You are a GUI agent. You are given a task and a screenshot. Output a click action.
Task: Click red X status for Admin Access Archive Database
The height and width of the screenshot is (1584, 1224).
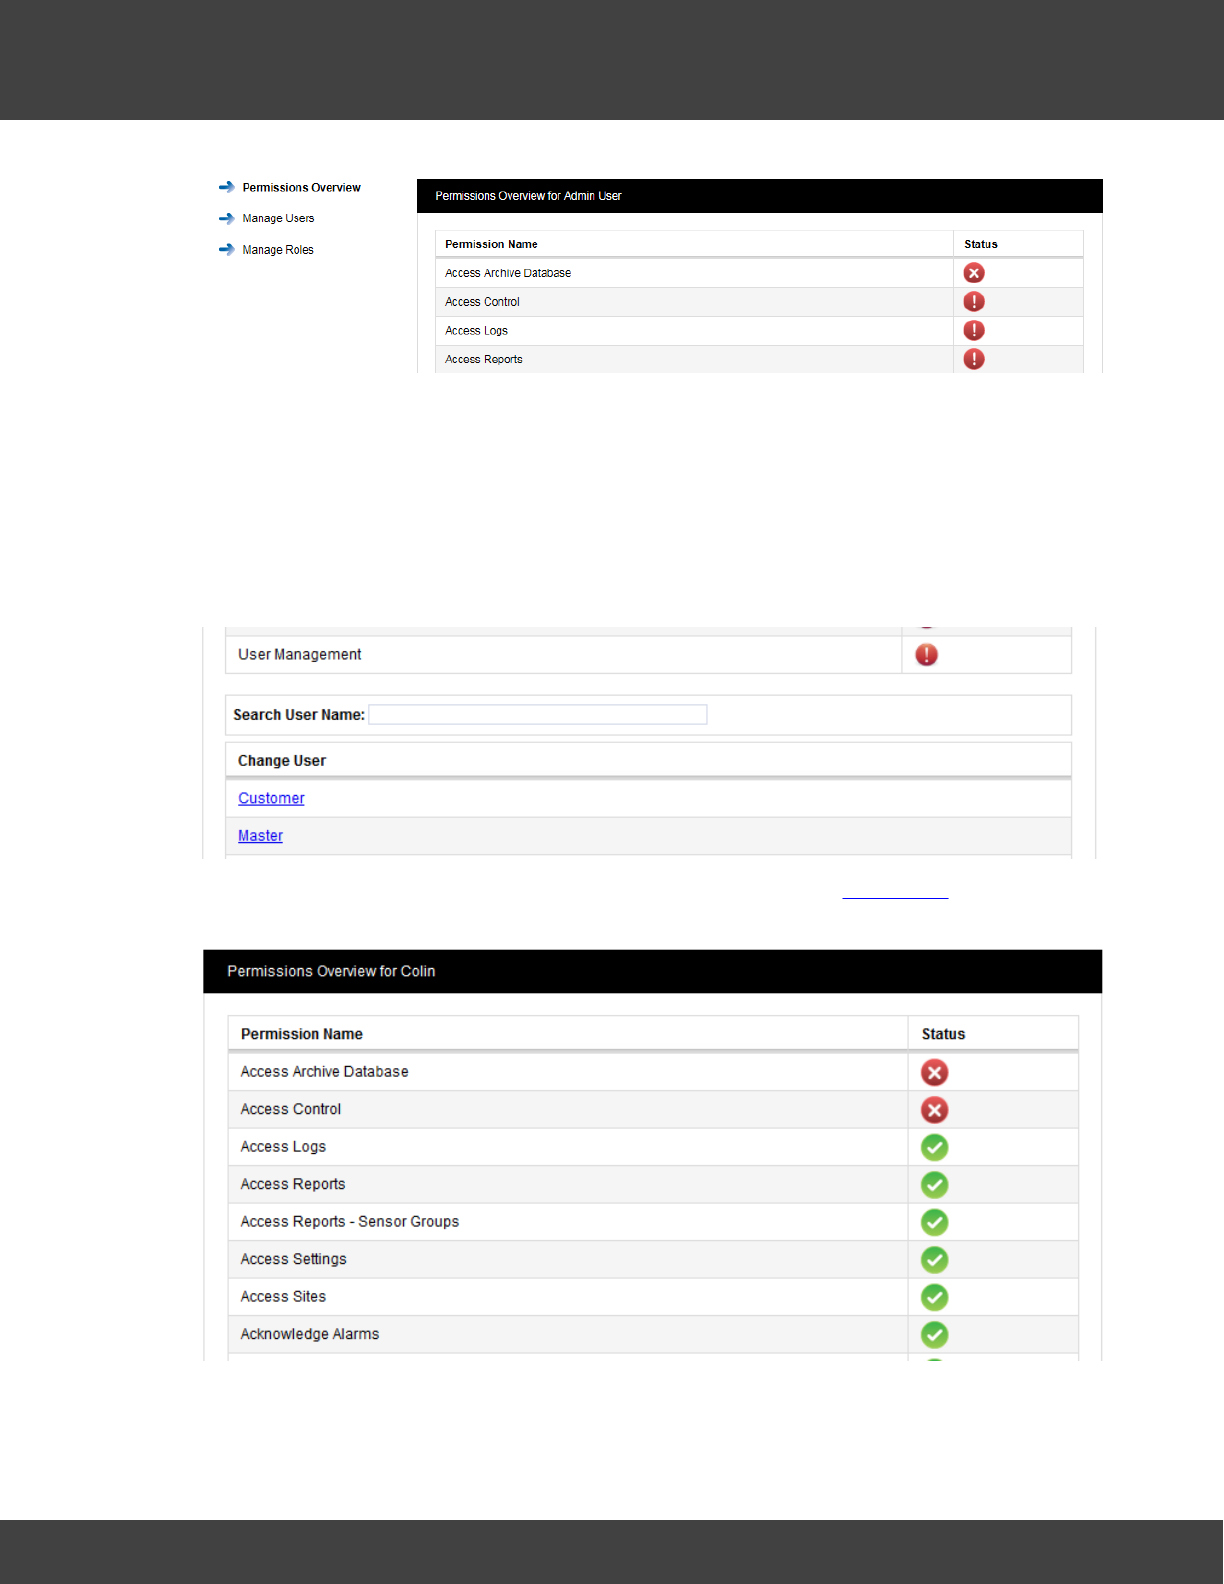974,273
